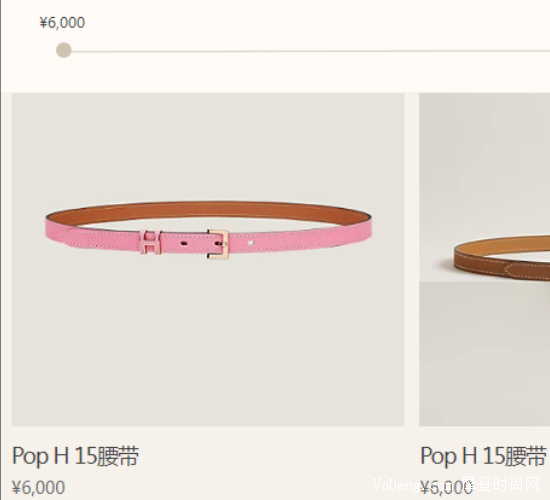Click the gold square buckle loop
Image resolution: width=550 pixels, height=500 pixels.
point(218,244)
